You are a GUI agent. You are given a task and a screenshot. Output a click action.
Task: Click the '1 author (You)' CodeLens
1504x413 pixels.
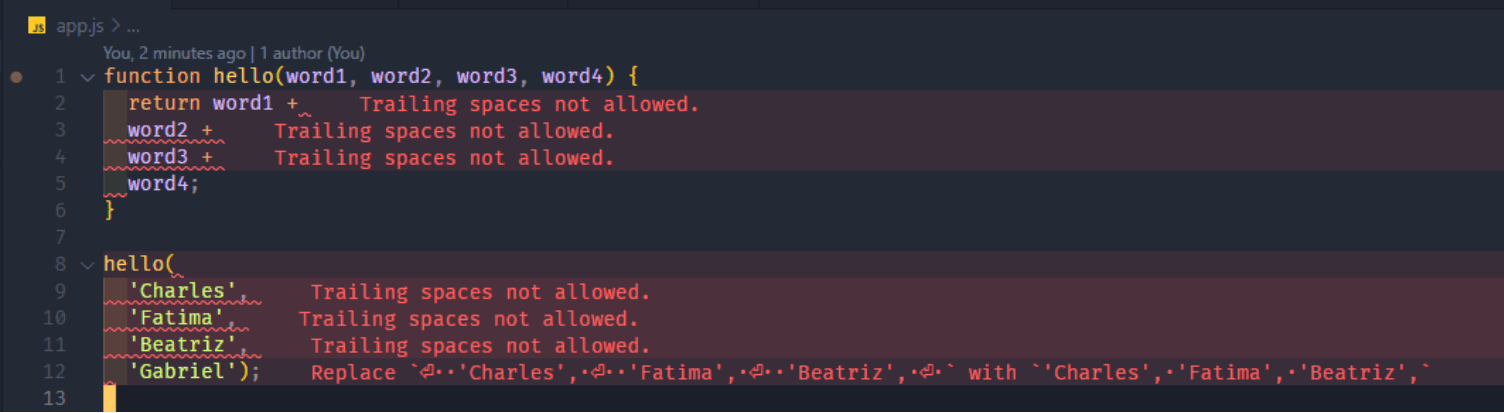pyautogui.click(x=312, y=53)
